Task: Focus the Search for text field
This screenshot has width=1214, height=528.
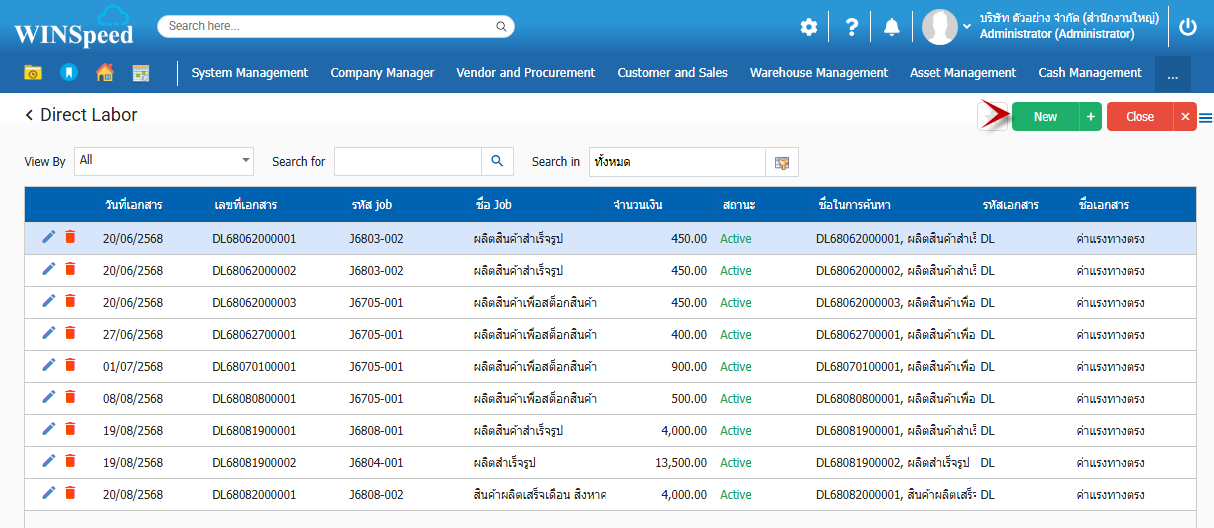Action: coord(407,161)
